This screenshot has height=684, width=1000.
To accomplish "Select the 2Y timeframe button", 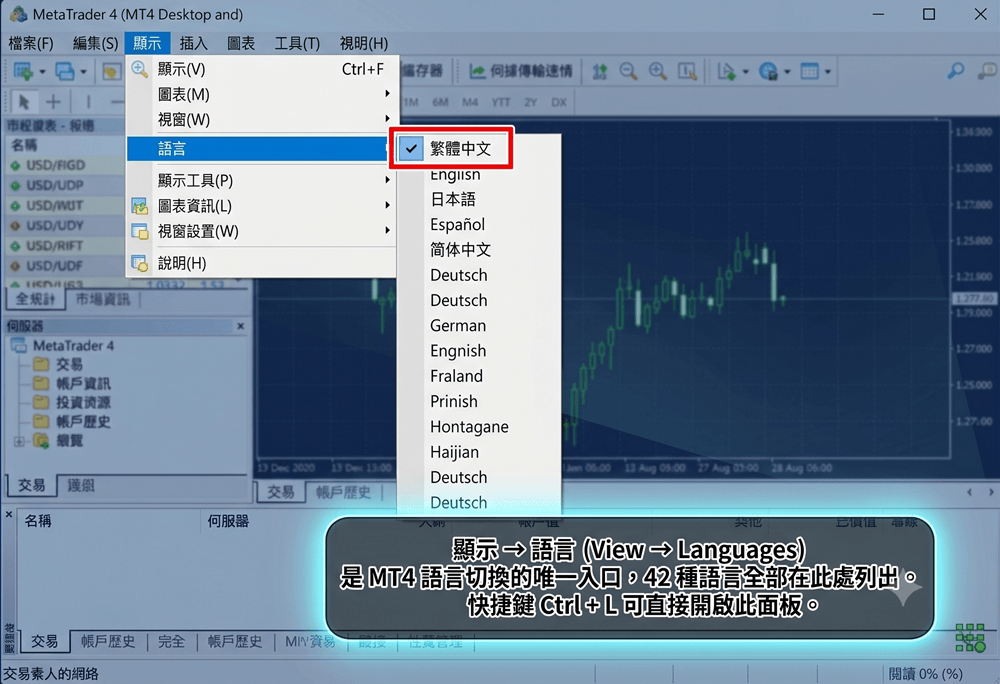I will click(x=531, y=102).
